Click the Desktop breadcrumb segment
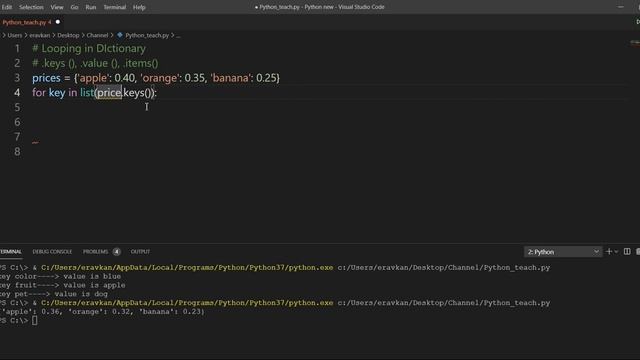Screen dimensions: 640x360 coord(68,36)
